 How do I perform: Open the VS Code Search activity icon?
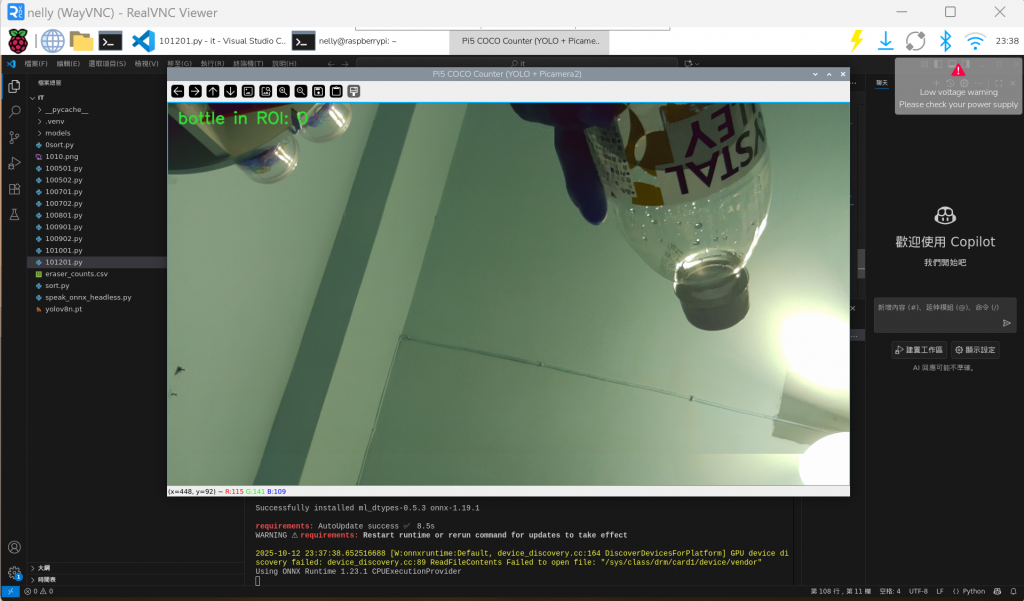pyautogui.click(x=14, y=112)
